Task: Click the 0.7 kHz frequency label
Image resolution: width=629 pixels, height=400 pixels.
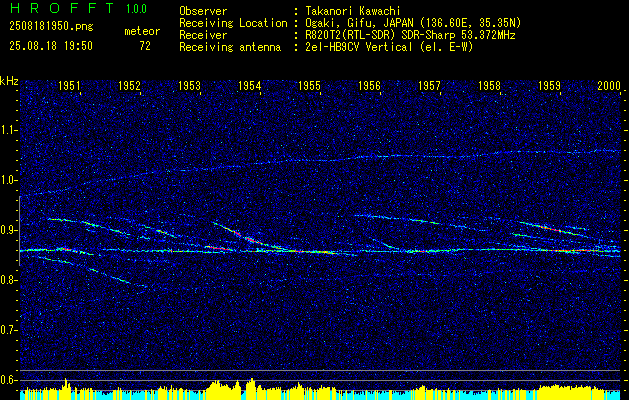Action: 7,330
